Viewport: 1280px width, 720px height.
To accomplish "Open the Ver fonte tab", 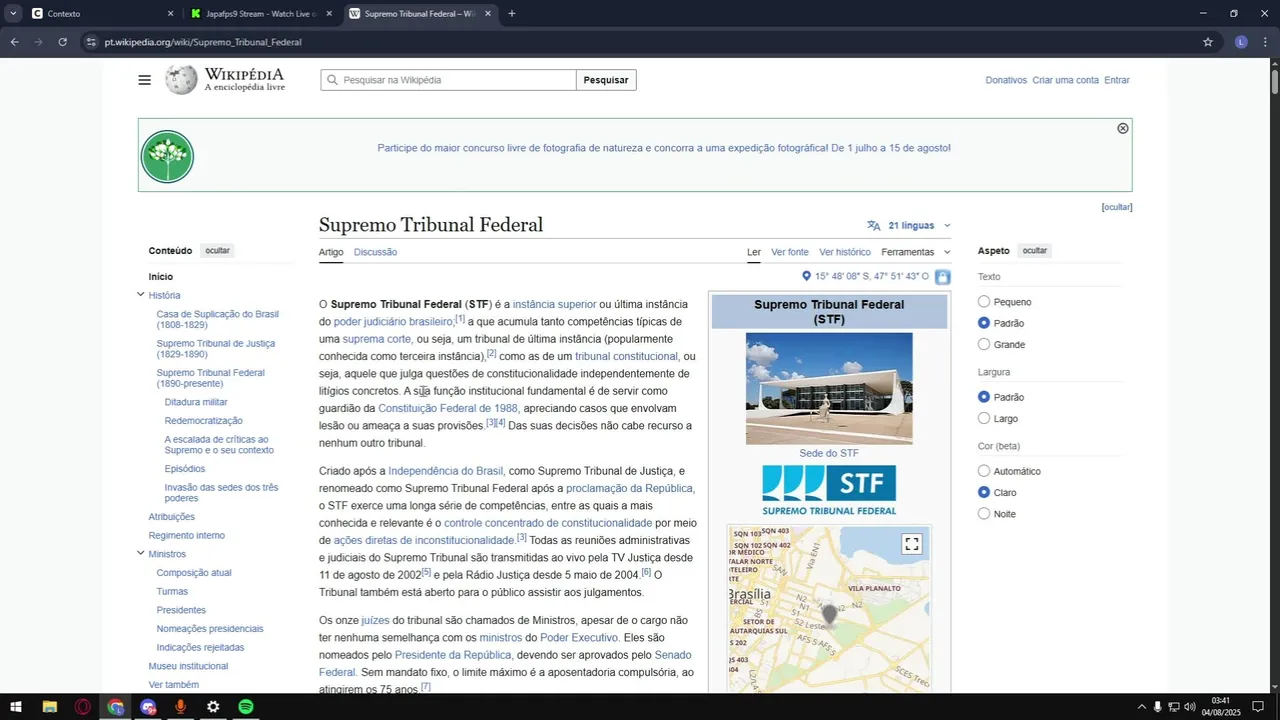I will coord(790,252).
